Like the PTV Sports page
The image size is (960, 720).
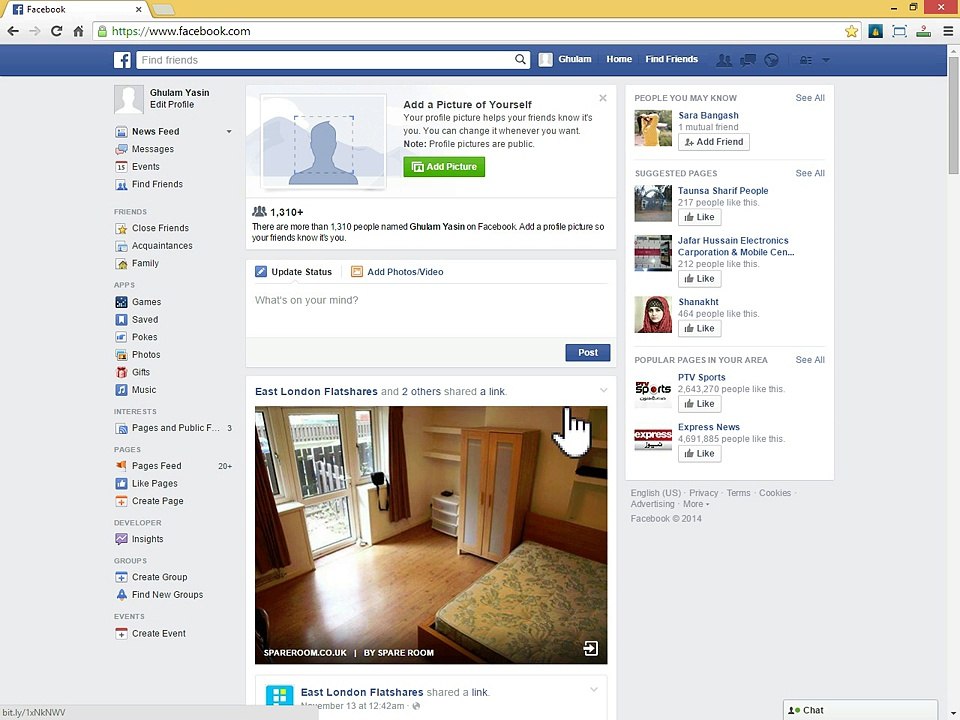[x=699, y=404]
